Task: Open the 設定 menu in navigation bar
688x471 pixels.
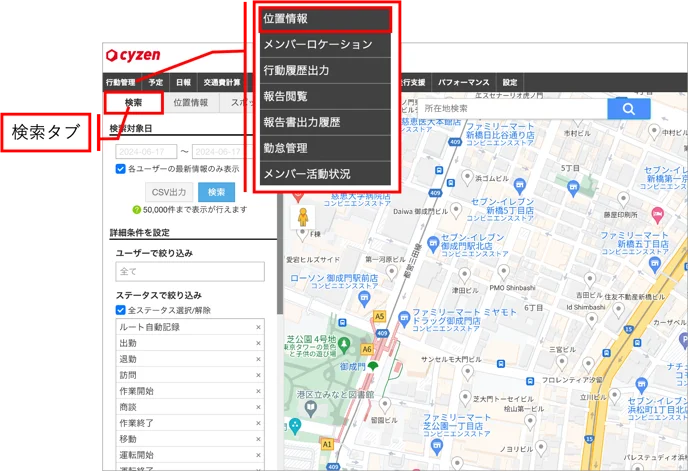Action: tap(509, 83)
